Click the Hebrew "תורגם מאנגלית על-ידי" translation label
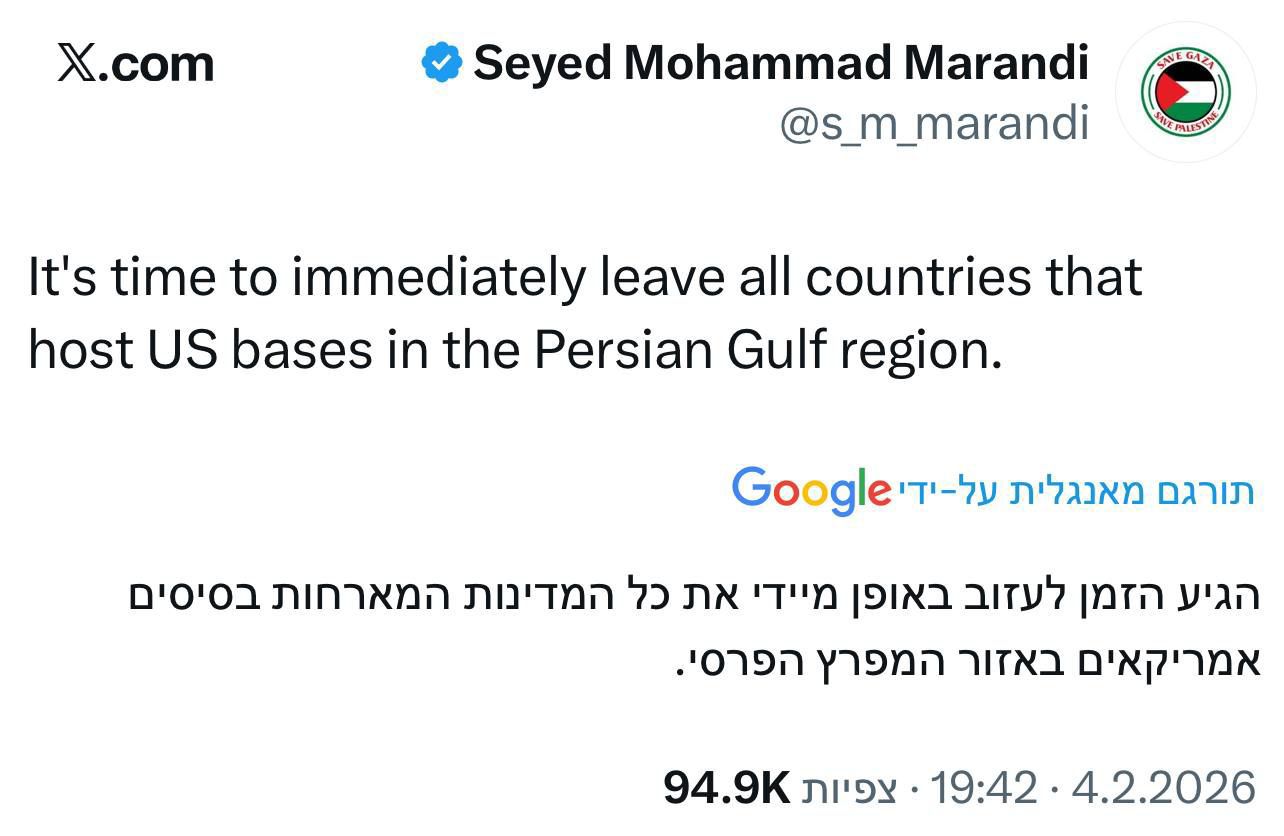The image size is (1284, 836). 1076,491
